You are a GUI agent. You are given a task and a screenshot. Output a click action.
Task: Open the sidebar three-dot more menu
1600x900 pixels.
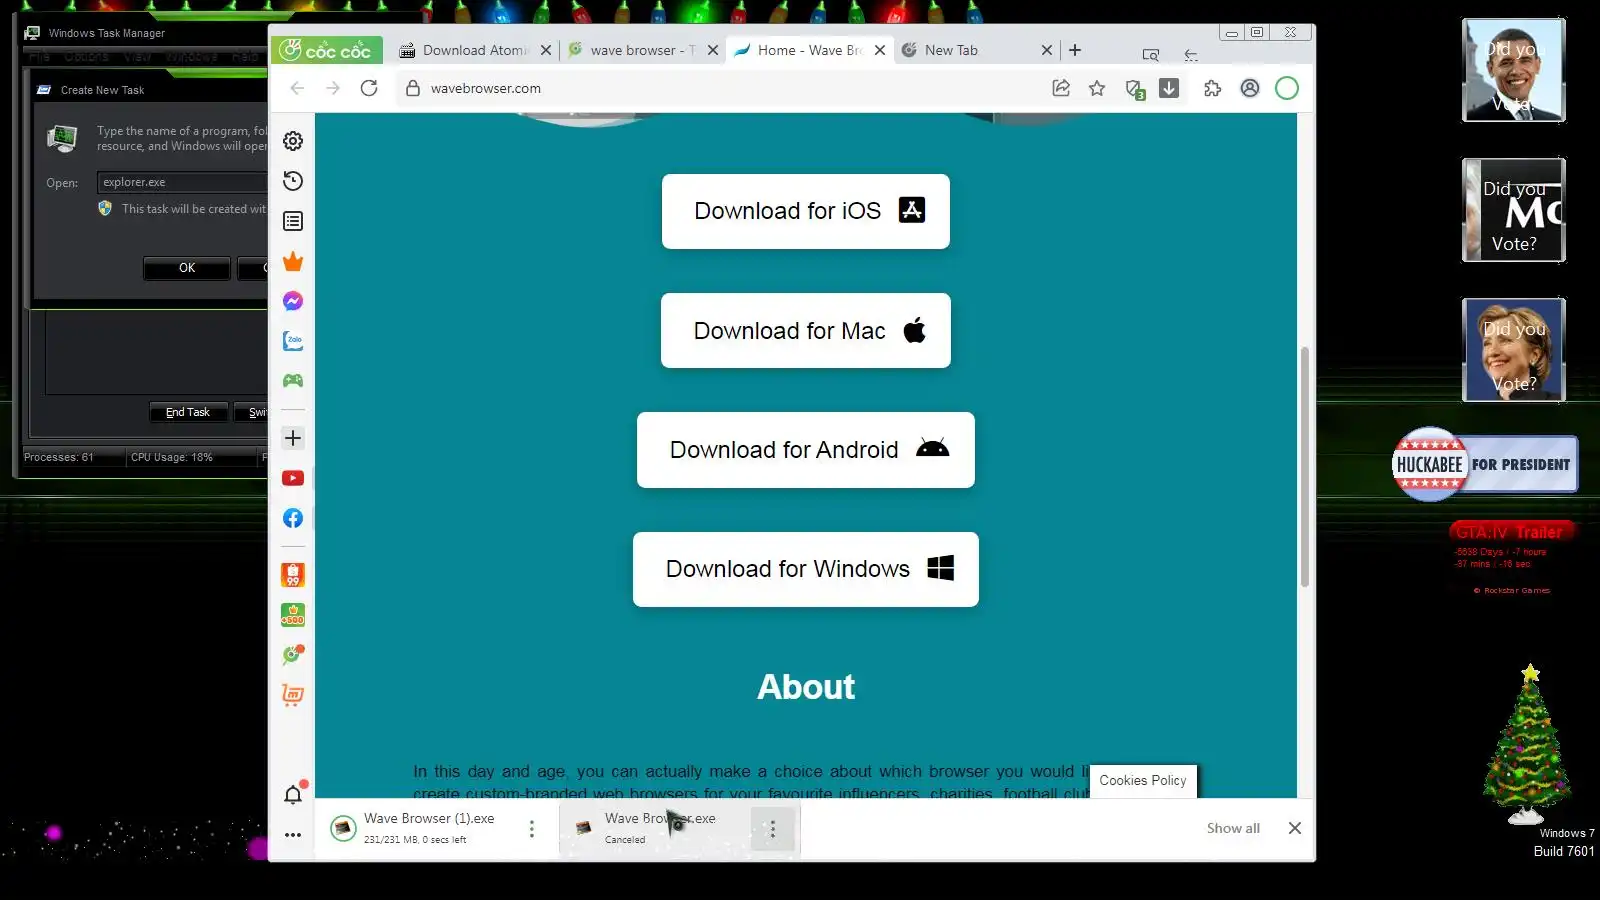(x=293, y=835)
